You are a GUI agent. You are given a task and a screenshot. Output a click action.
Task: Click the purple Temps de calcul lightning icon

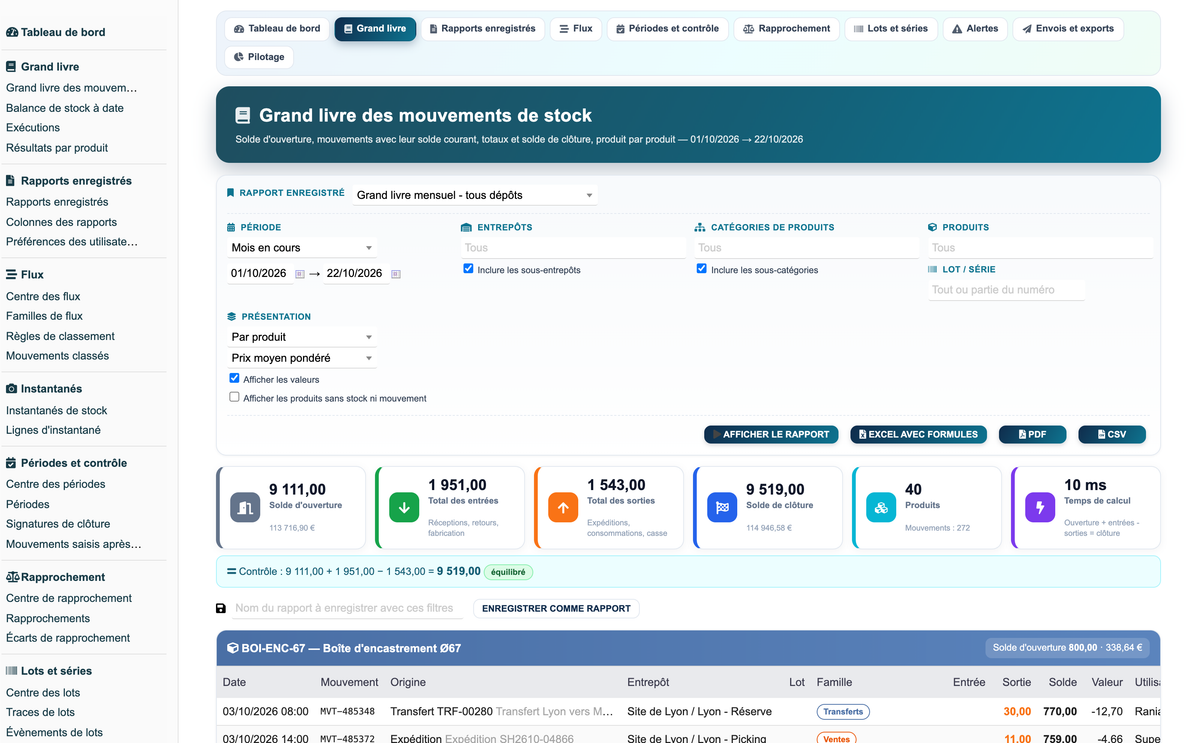click(x=1040, y=507)
